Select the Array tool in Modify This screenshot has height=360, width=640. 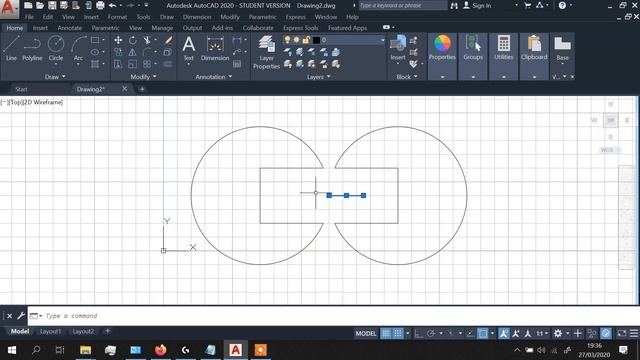tap(147, 64)
